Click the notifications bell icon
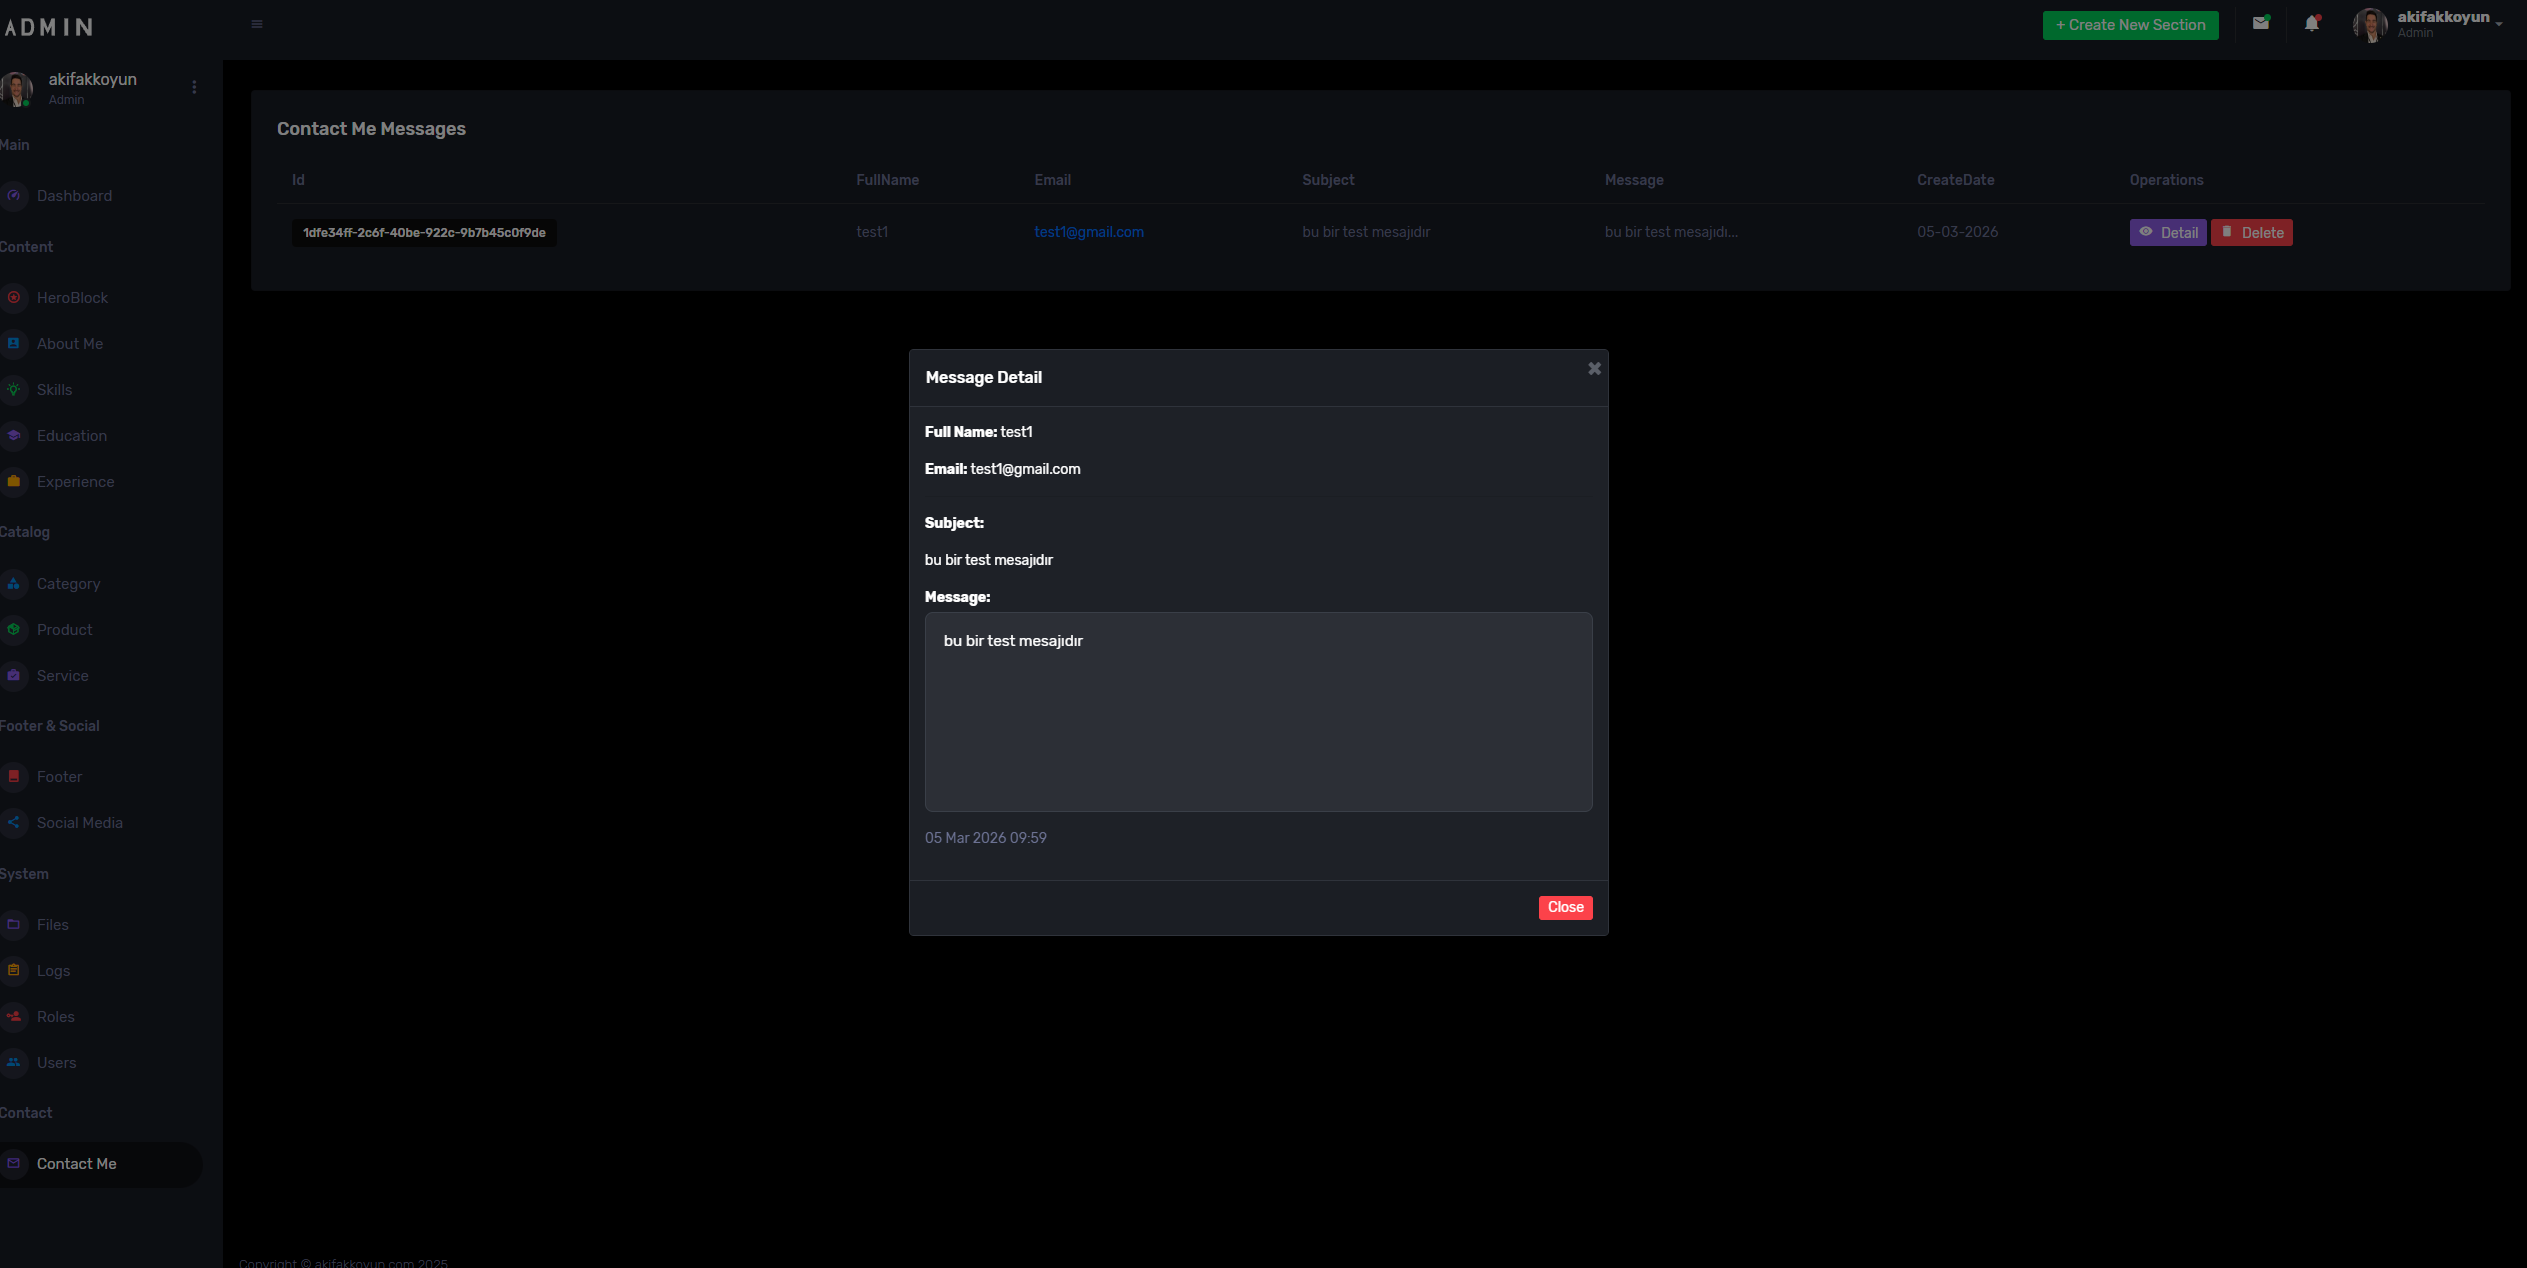The image size is (2527, 1268). pyautogui.click(x=2312, y=22)
